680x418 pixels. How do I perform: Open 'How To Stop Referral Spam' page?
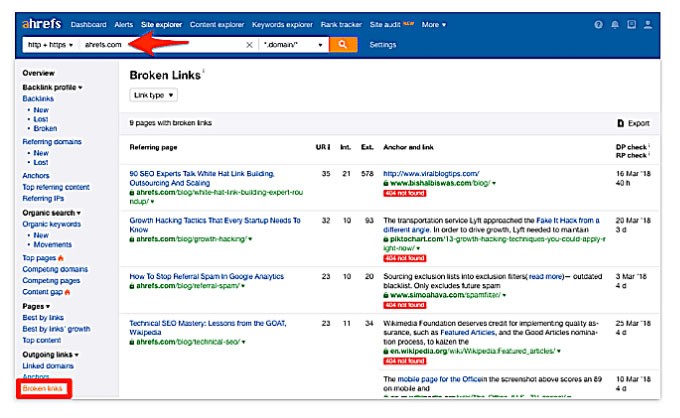point(206,276)
